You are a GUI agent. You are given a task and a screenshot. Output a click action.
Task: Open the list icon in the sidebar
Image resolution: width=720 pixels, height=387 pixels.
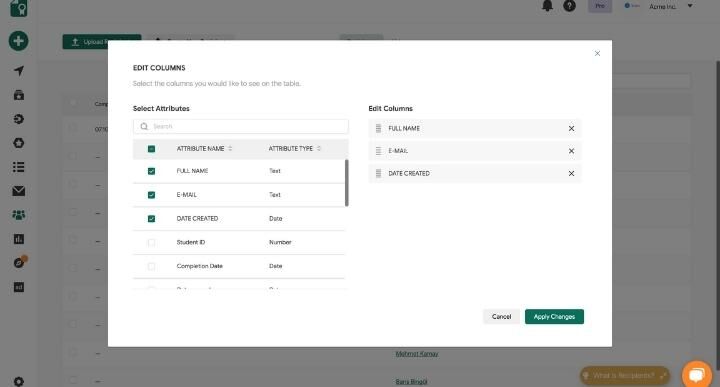[x=18, y=167]
